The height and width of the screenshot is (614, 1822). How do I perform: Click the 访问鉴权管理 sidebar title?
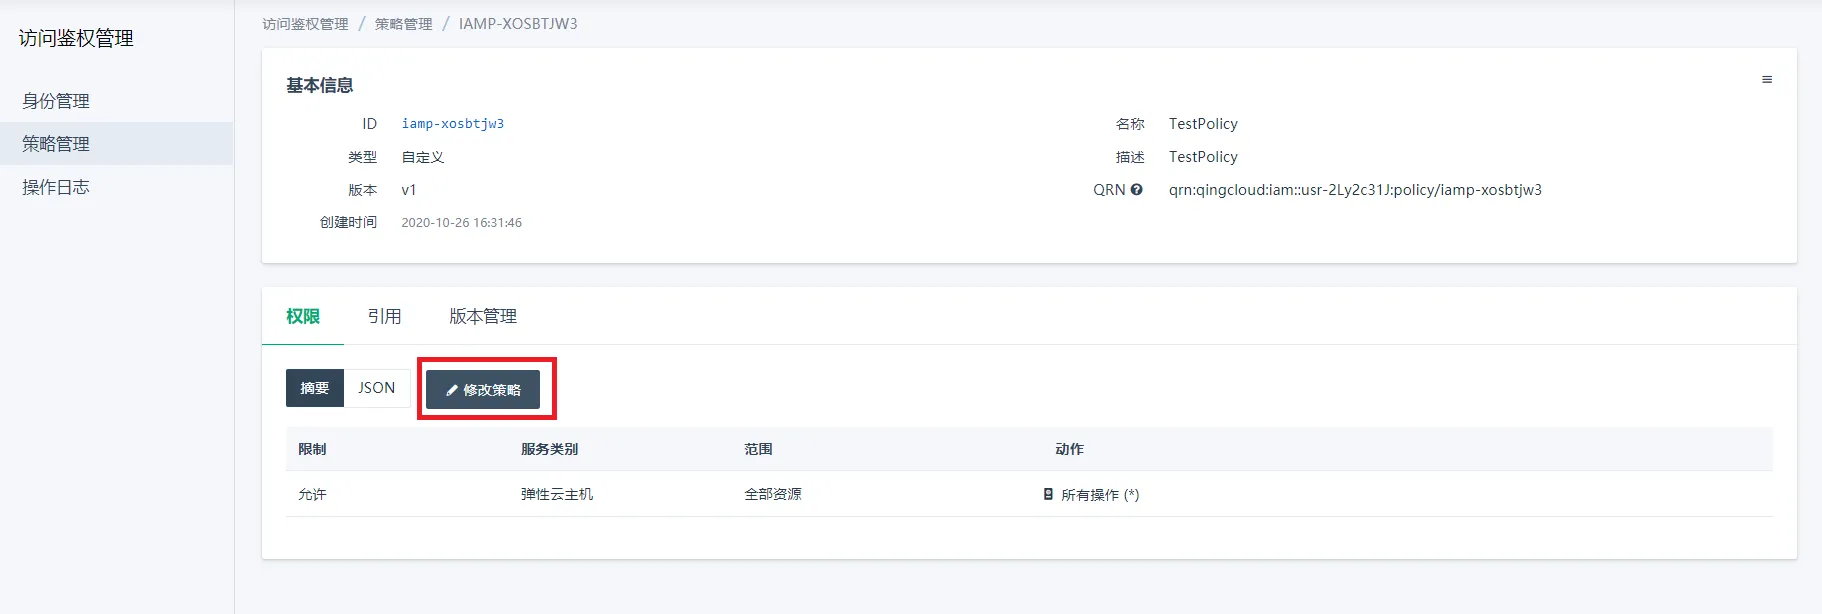76,38
